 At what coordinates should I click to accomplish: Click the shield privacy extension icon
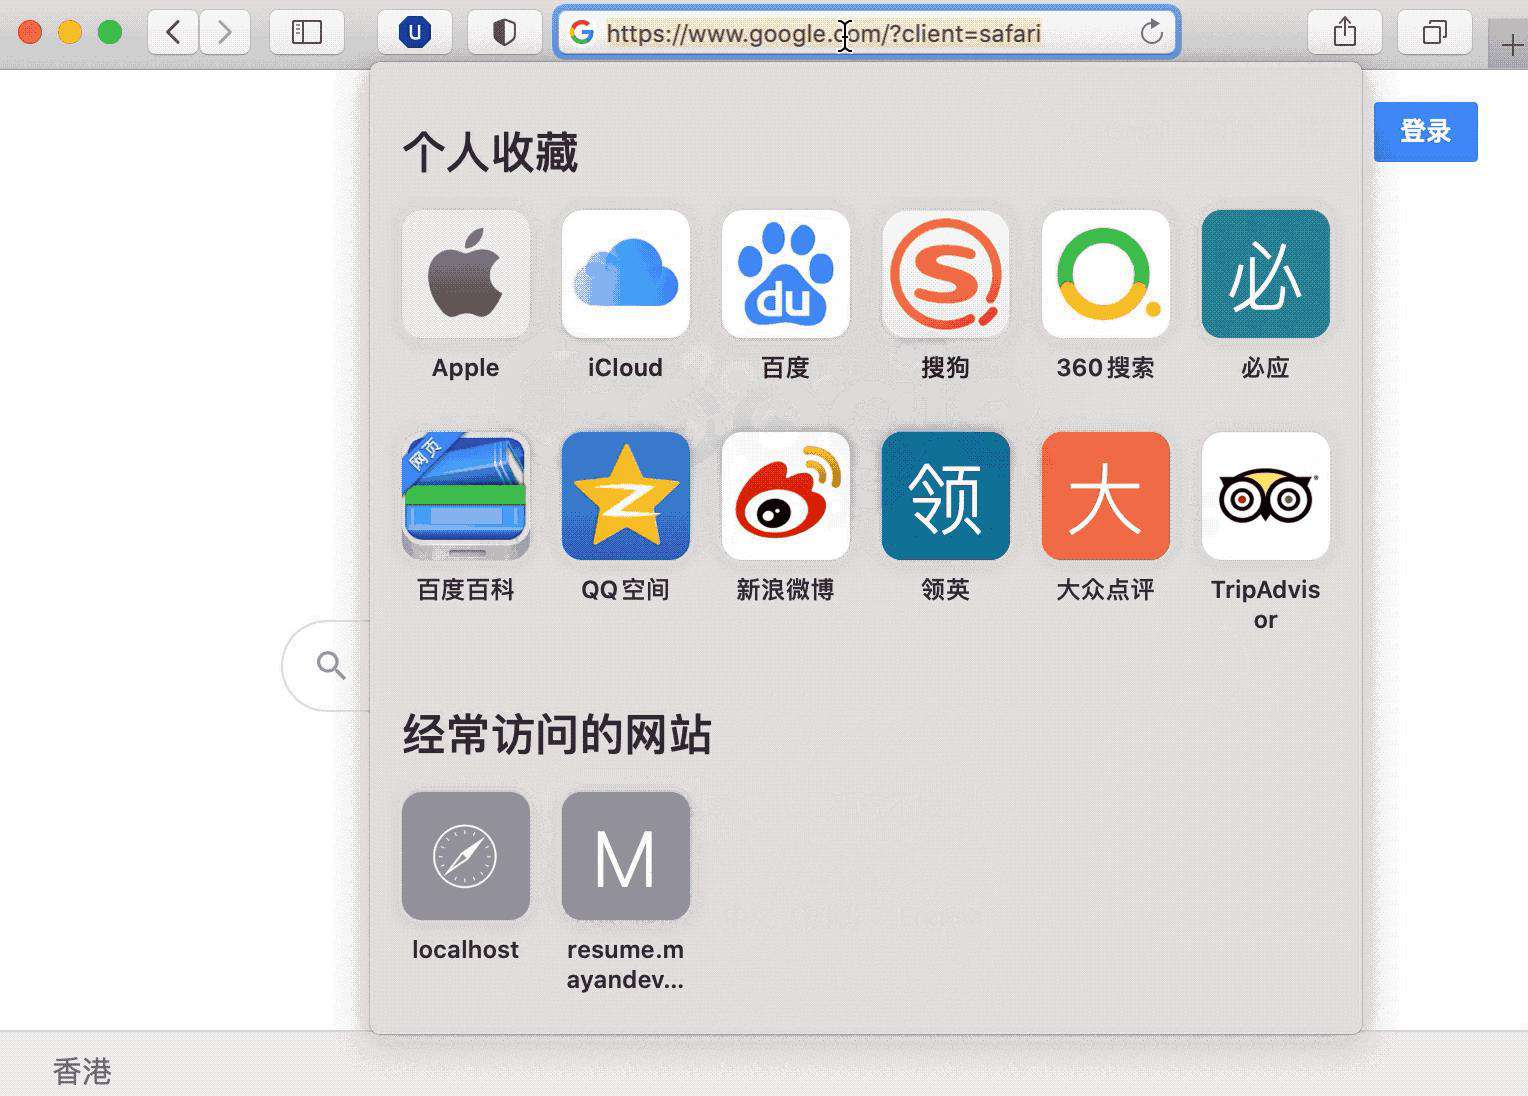504,33
